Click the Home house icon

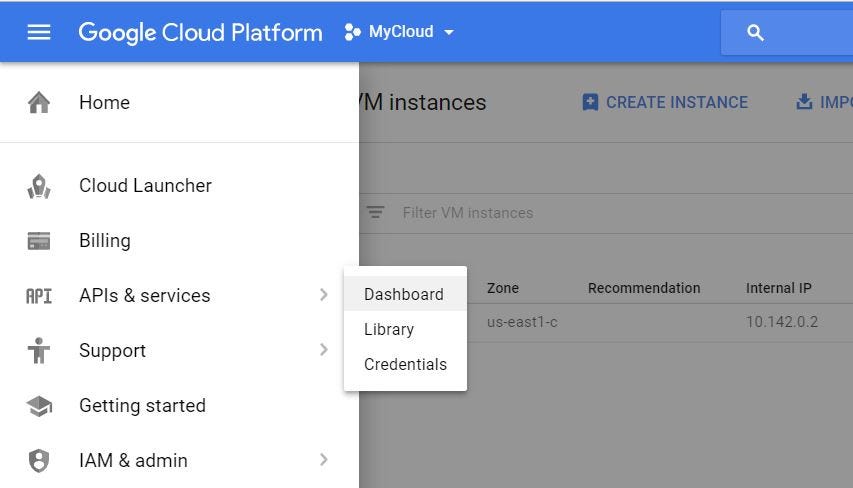tap(39, 102)
